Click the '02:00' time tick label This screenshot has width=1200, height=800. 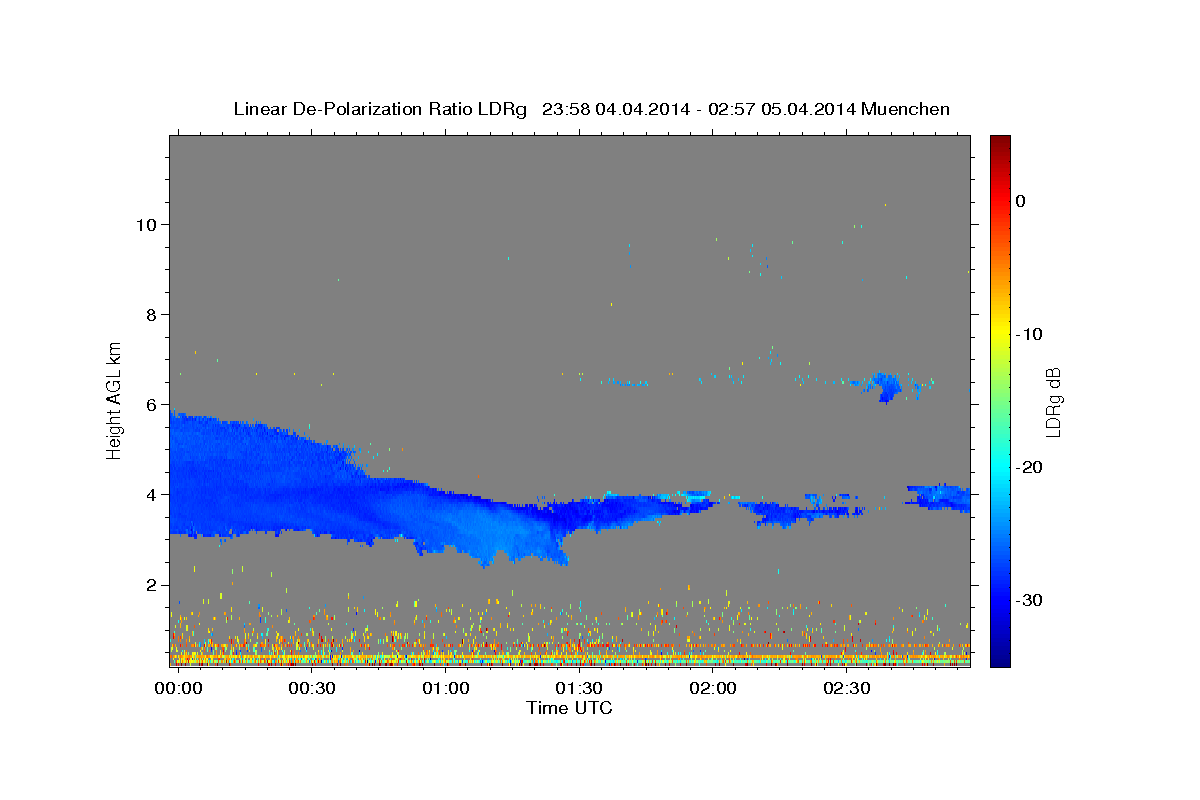[712, 690]
